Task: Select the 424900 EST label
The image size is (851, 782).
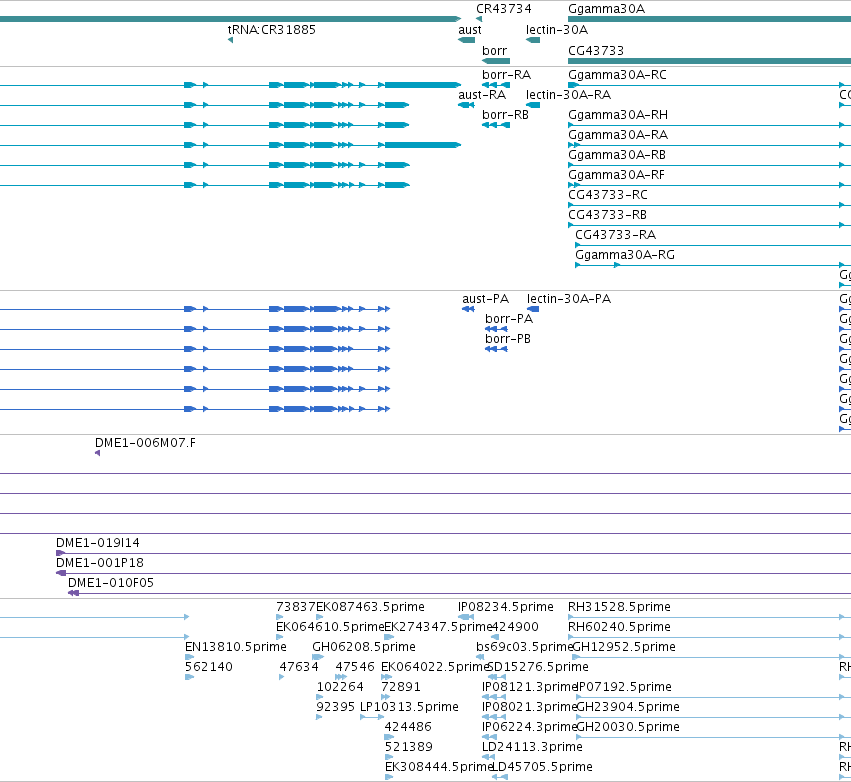Action: (515, 627)
